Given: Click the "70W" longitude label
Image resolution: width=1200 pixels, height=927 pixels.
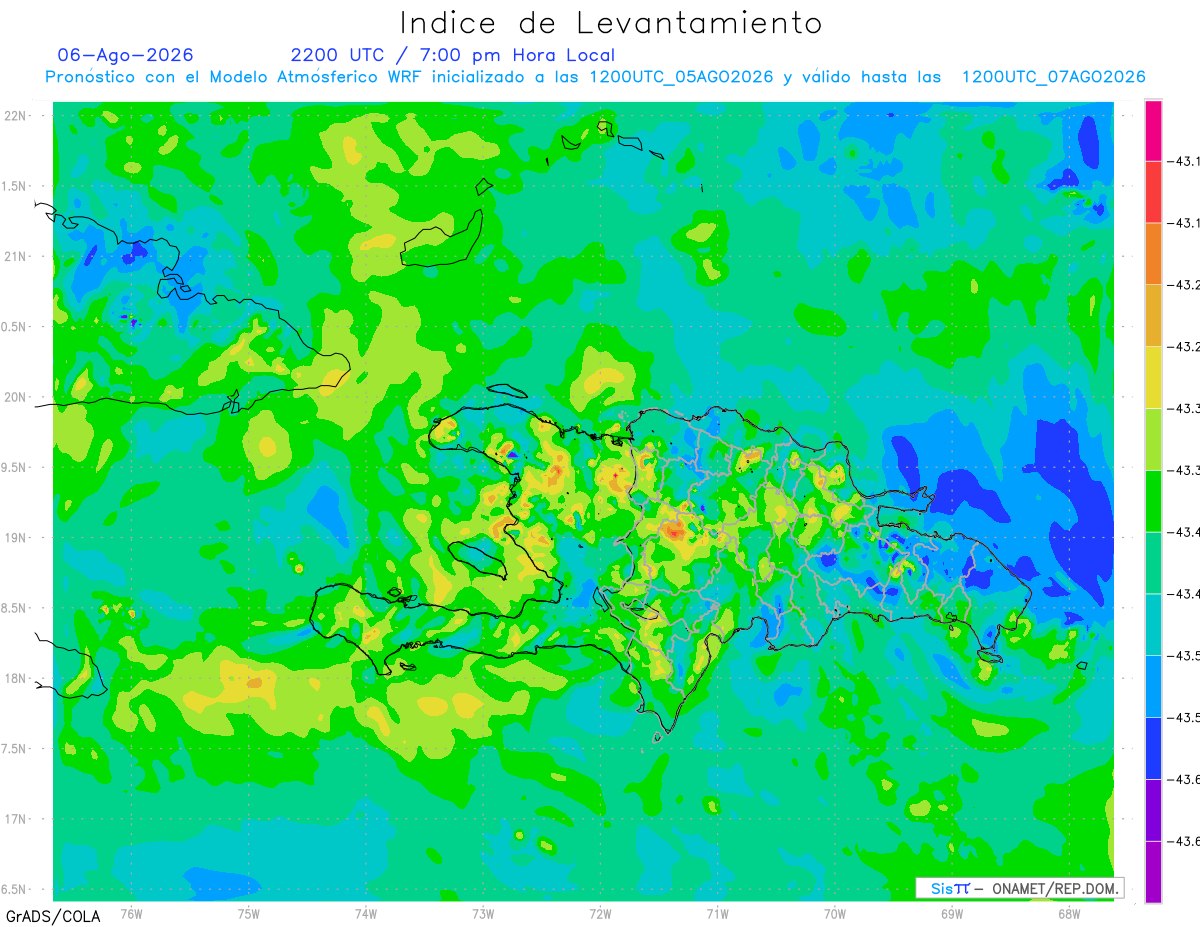Looking at the screenshot, I should (834, 913).
